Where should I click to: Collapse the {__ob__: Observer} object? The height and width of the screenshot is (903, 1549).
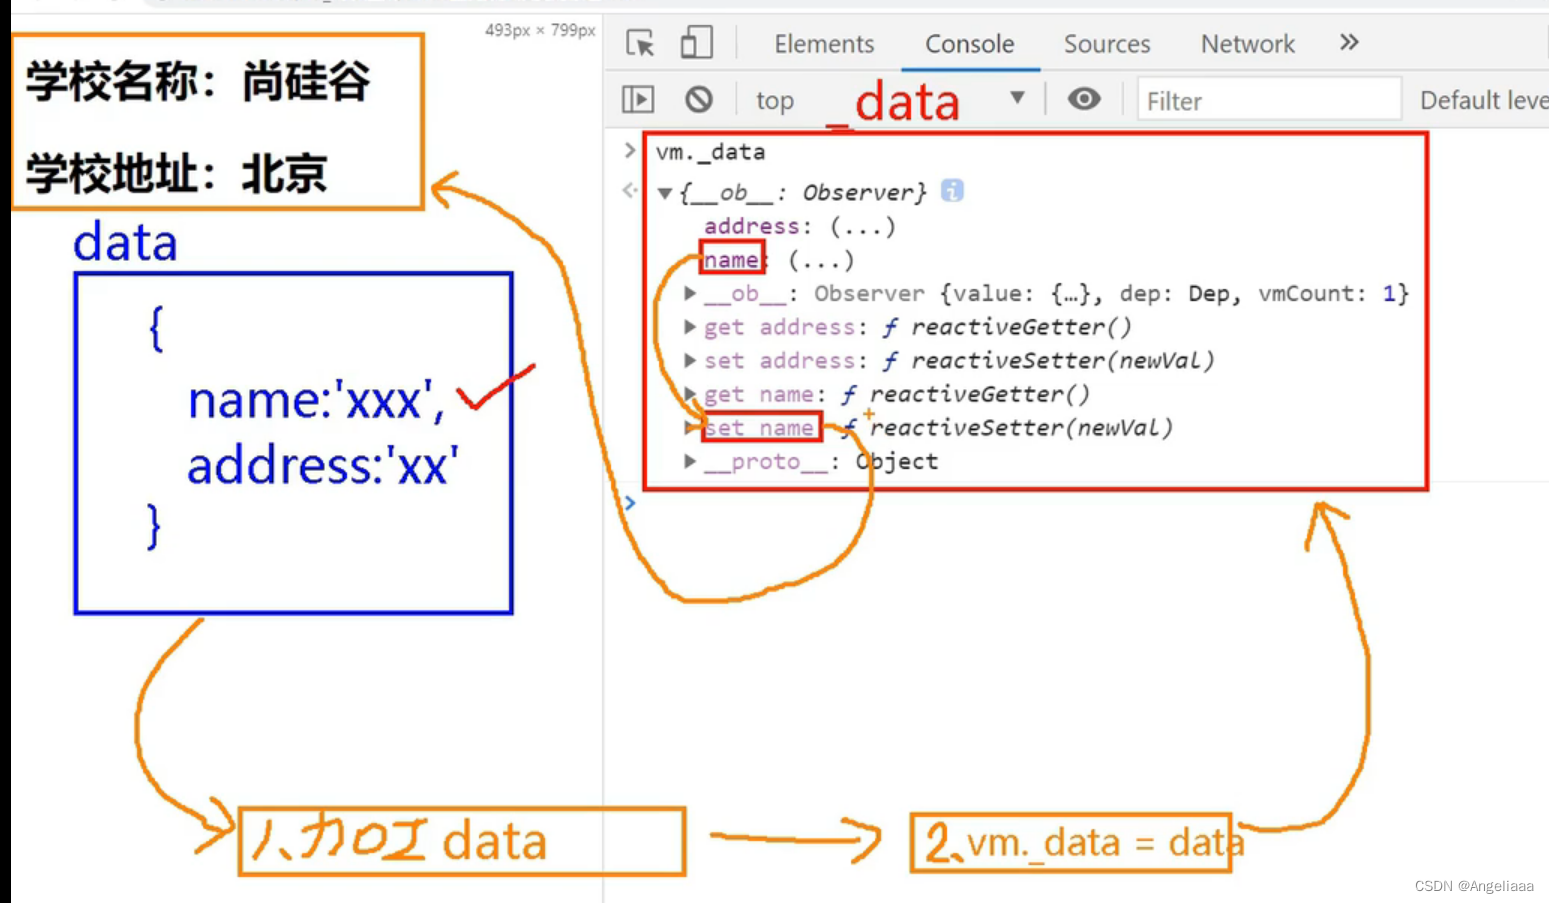point(664,193)
